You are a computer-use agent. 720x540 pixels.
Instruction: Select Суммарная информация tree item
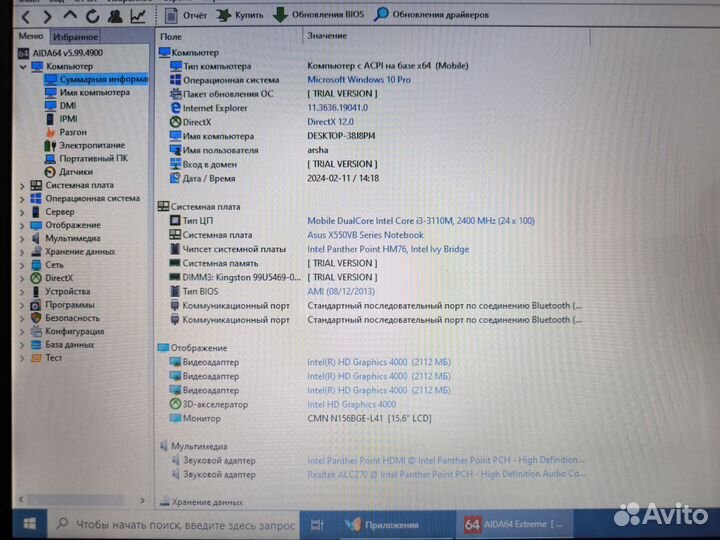point(96,79)
